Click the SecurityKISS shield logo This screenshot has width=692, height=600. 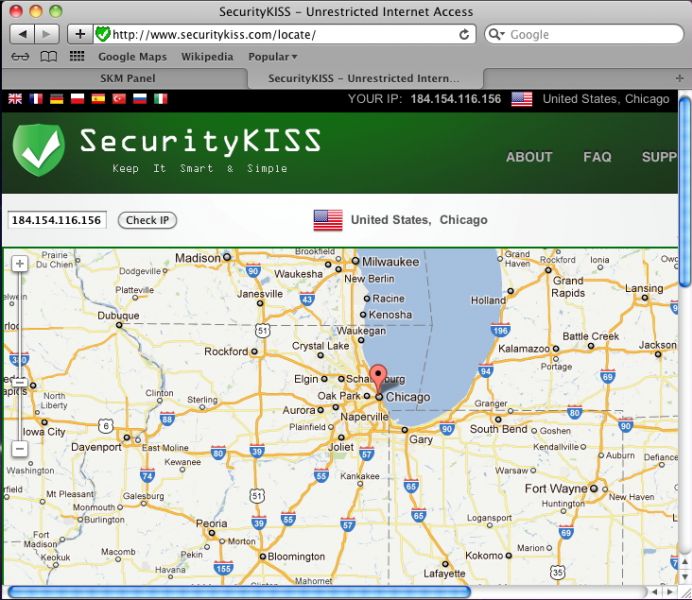(39, 150)
